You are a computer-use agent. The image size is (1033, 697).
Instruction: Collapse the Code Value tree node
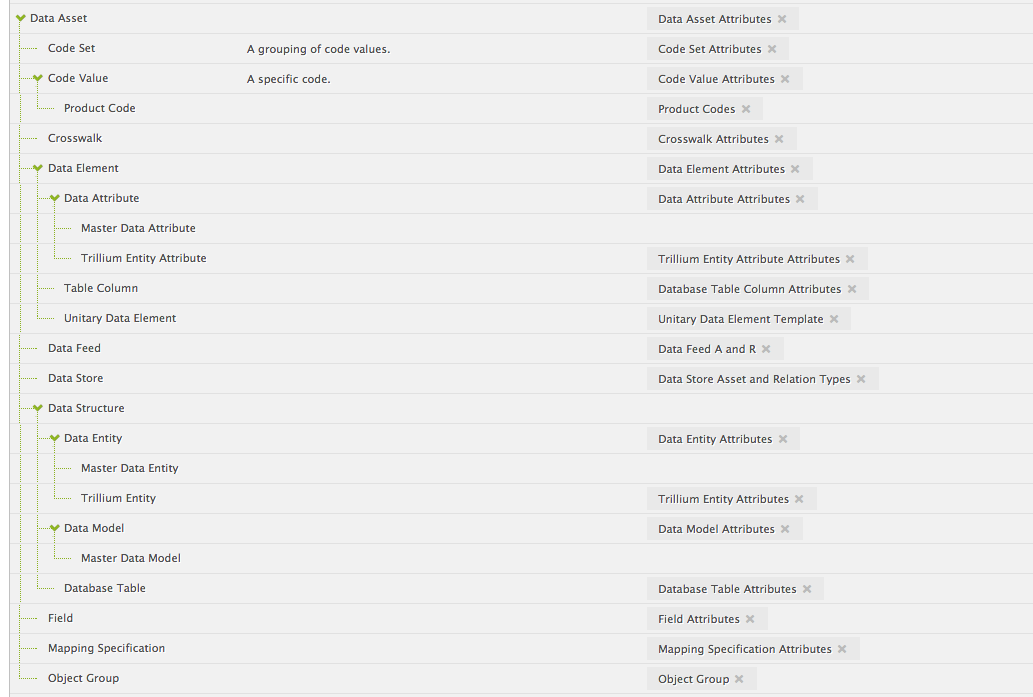point(38,78)
